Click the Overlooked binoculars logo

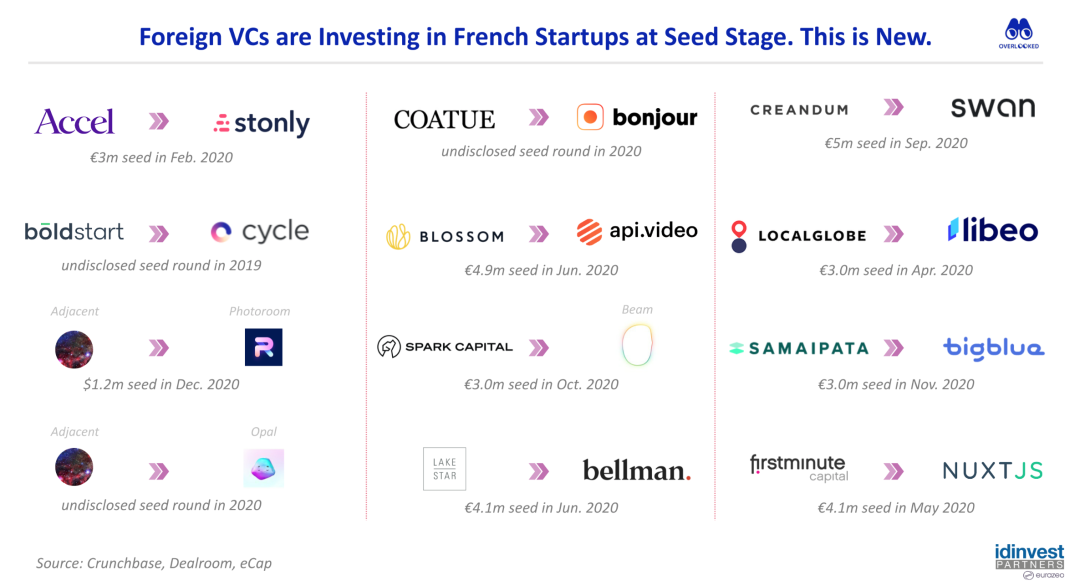click(x=1019, y=34)
